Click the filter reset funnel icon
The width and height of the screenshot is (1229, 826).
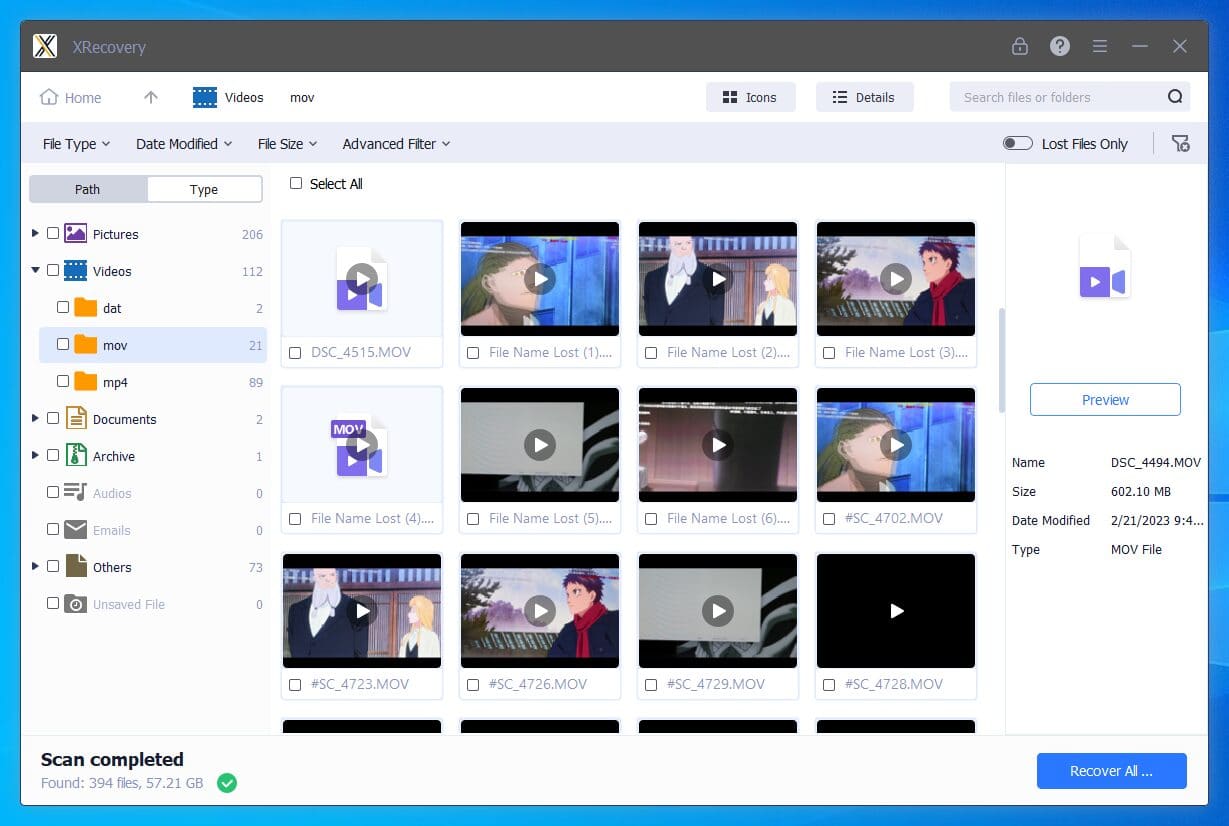point(1180,143)
